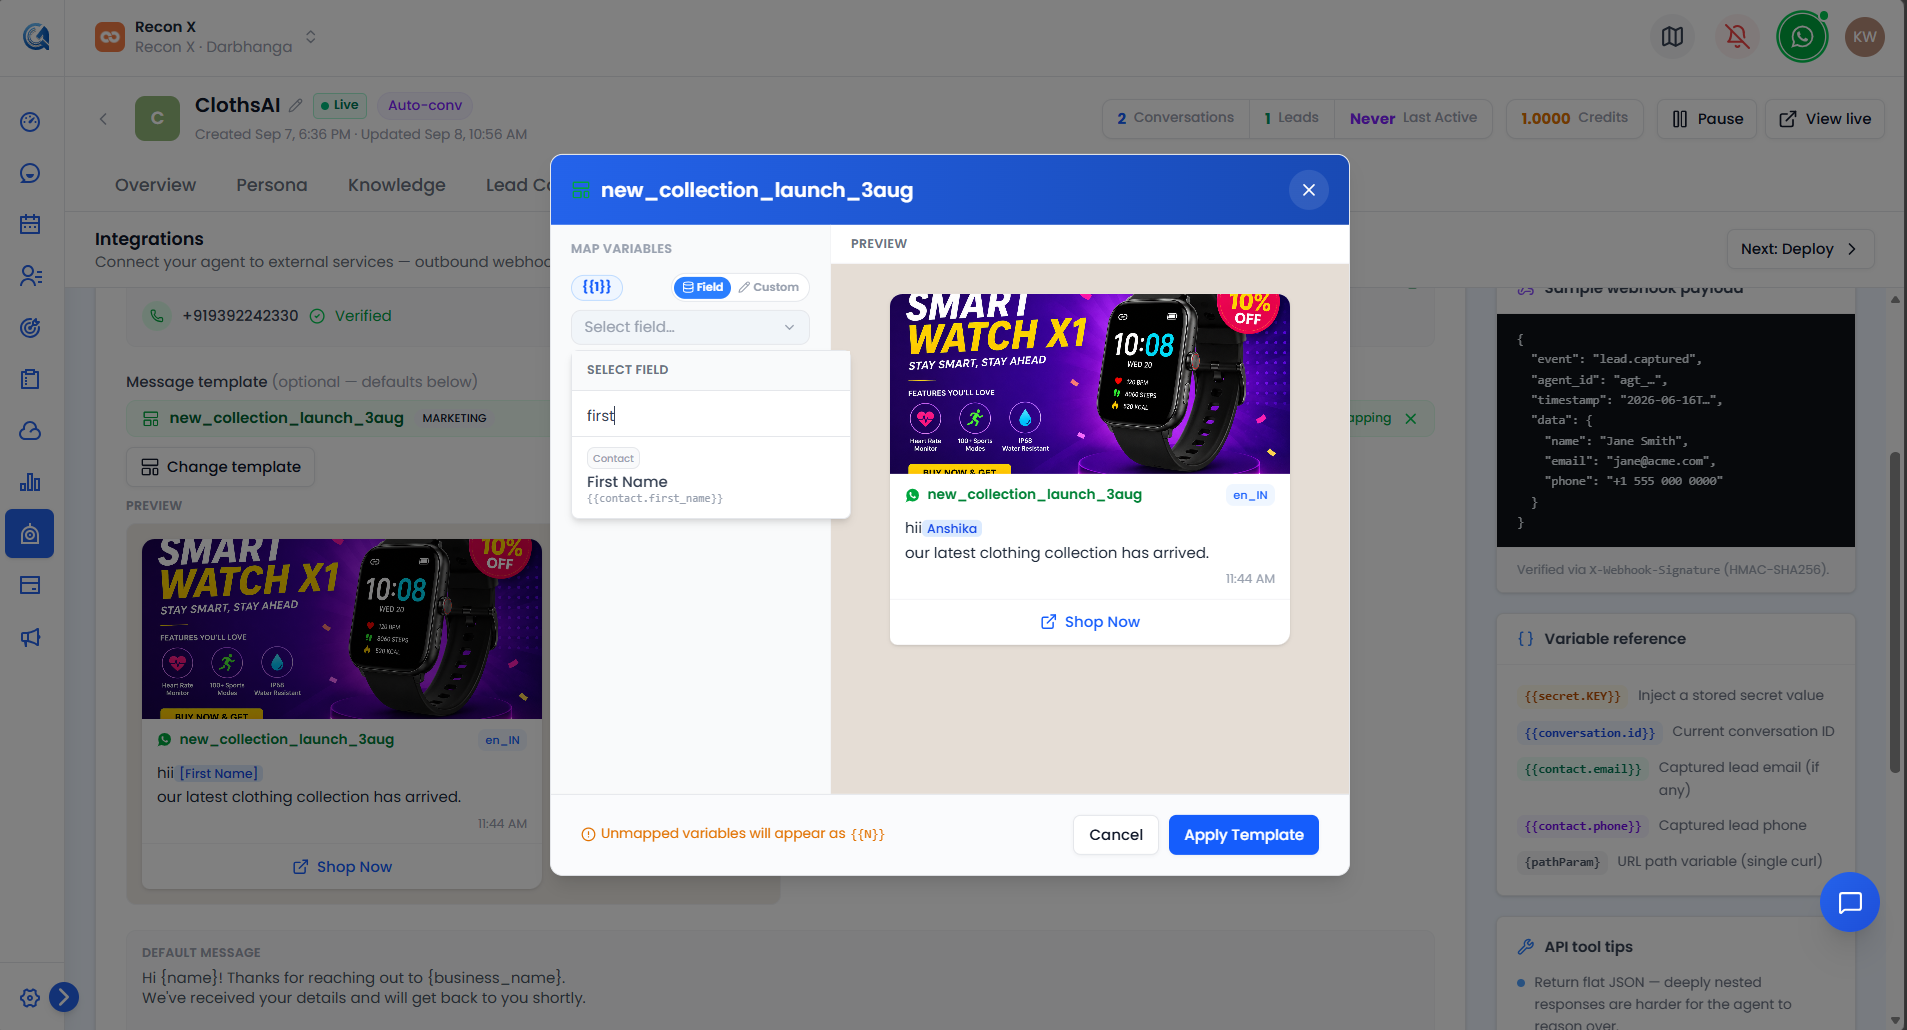Open the calendar icon in left sidebar
The image size is (1907, 1030).
pyautogui.click(x=30, y=224)
